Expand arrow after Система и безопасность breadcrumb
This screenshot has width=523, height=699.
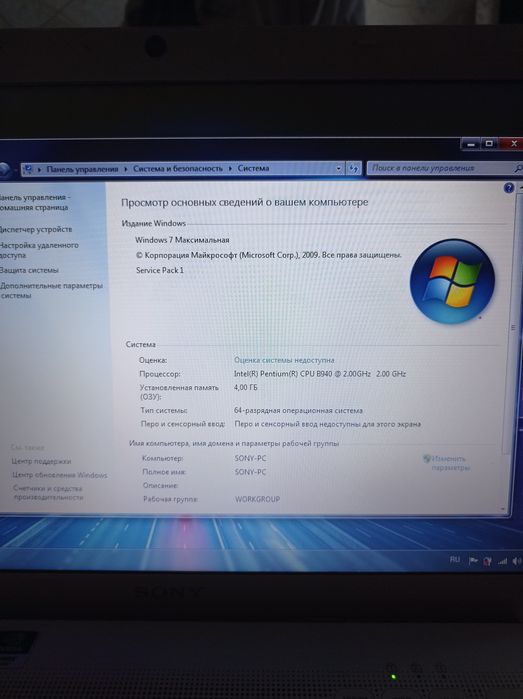pos(230,169)
